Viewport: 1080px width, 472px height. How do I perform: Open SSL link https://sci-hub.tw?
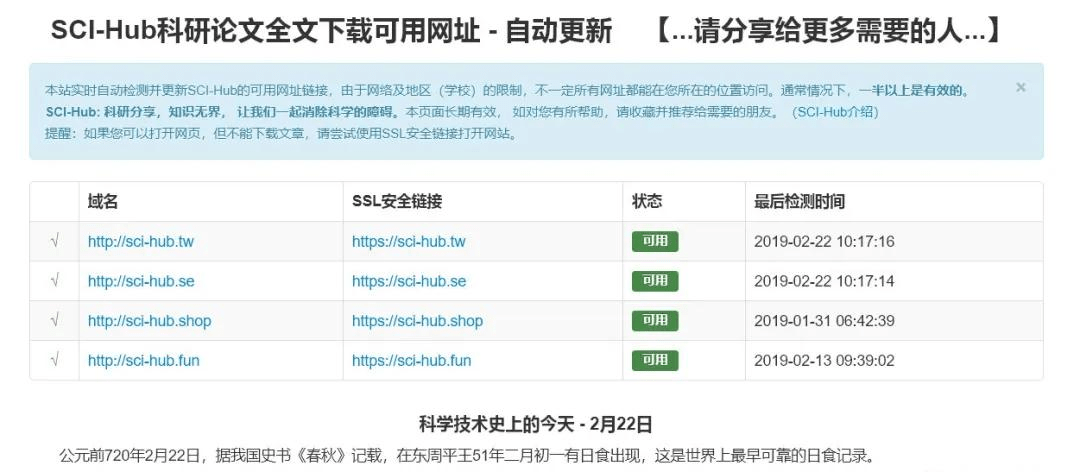pyautogui.click(x=408, y=242)
